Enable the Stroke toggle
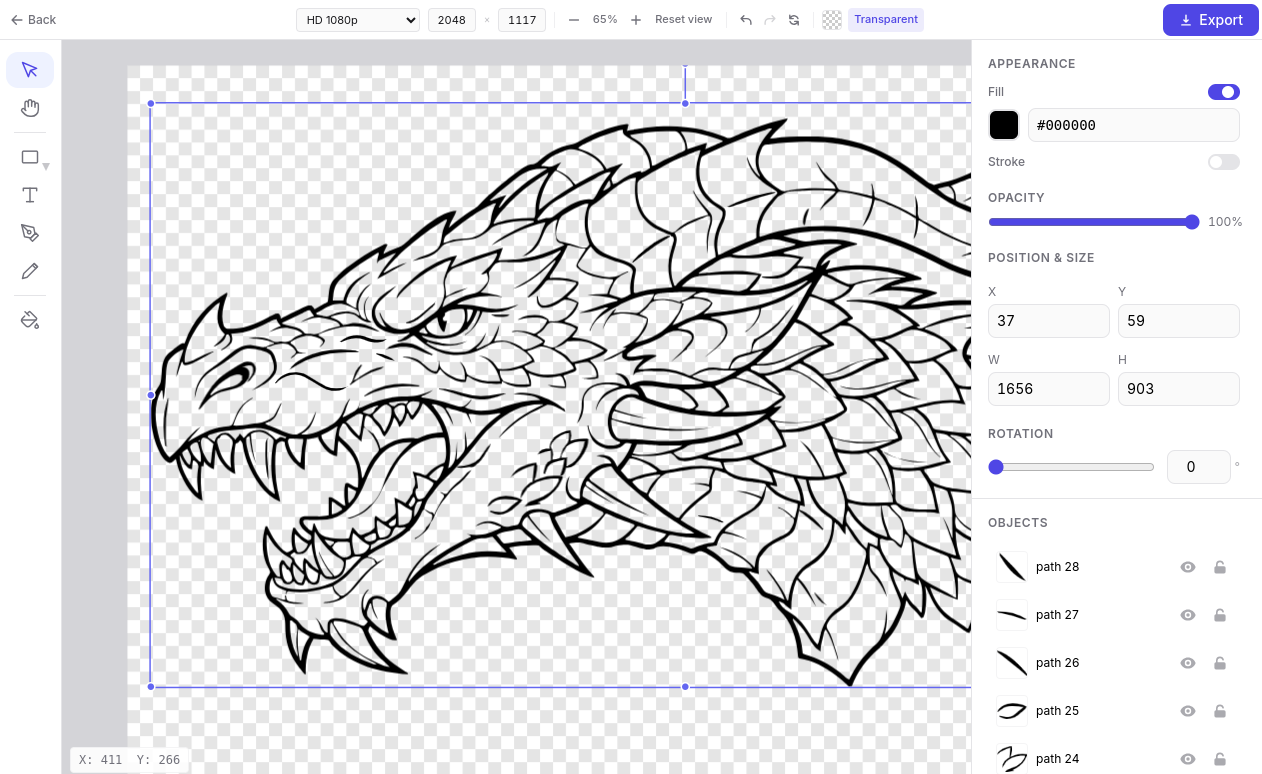 tap(1223, 162)
